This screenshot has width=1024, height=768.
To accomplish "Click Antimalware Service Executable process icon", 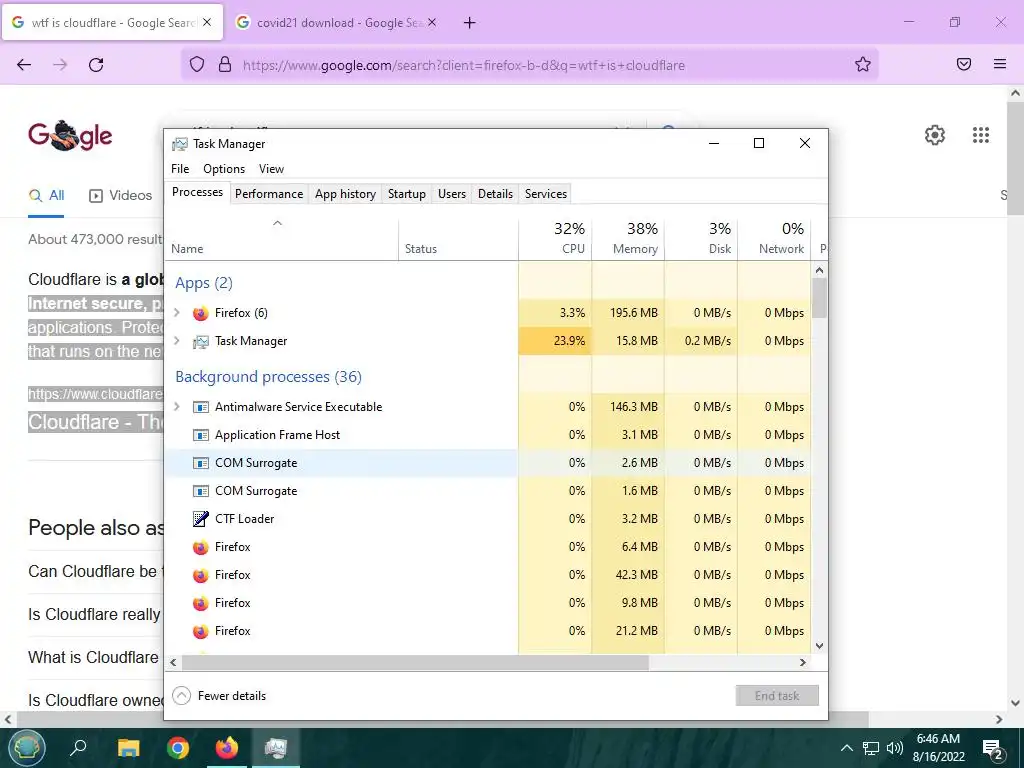I will pos(200,407).
